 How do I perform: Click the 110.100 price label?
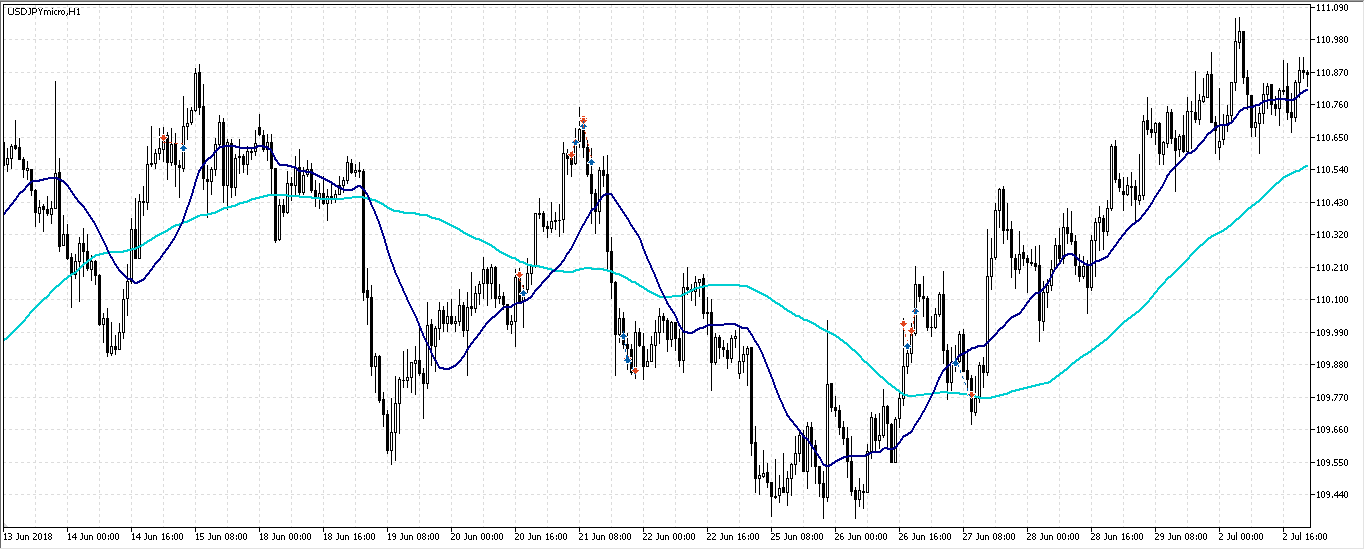(x=1333, y=300)
